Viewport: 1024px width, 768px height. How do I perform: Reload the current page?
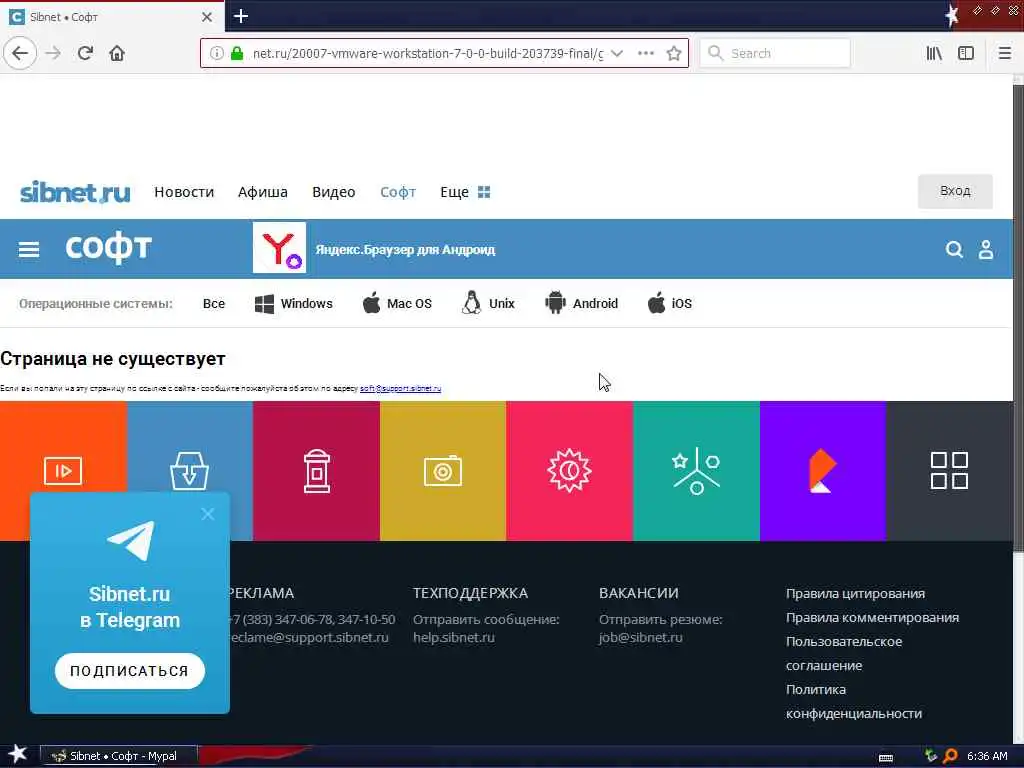[85, 53]
